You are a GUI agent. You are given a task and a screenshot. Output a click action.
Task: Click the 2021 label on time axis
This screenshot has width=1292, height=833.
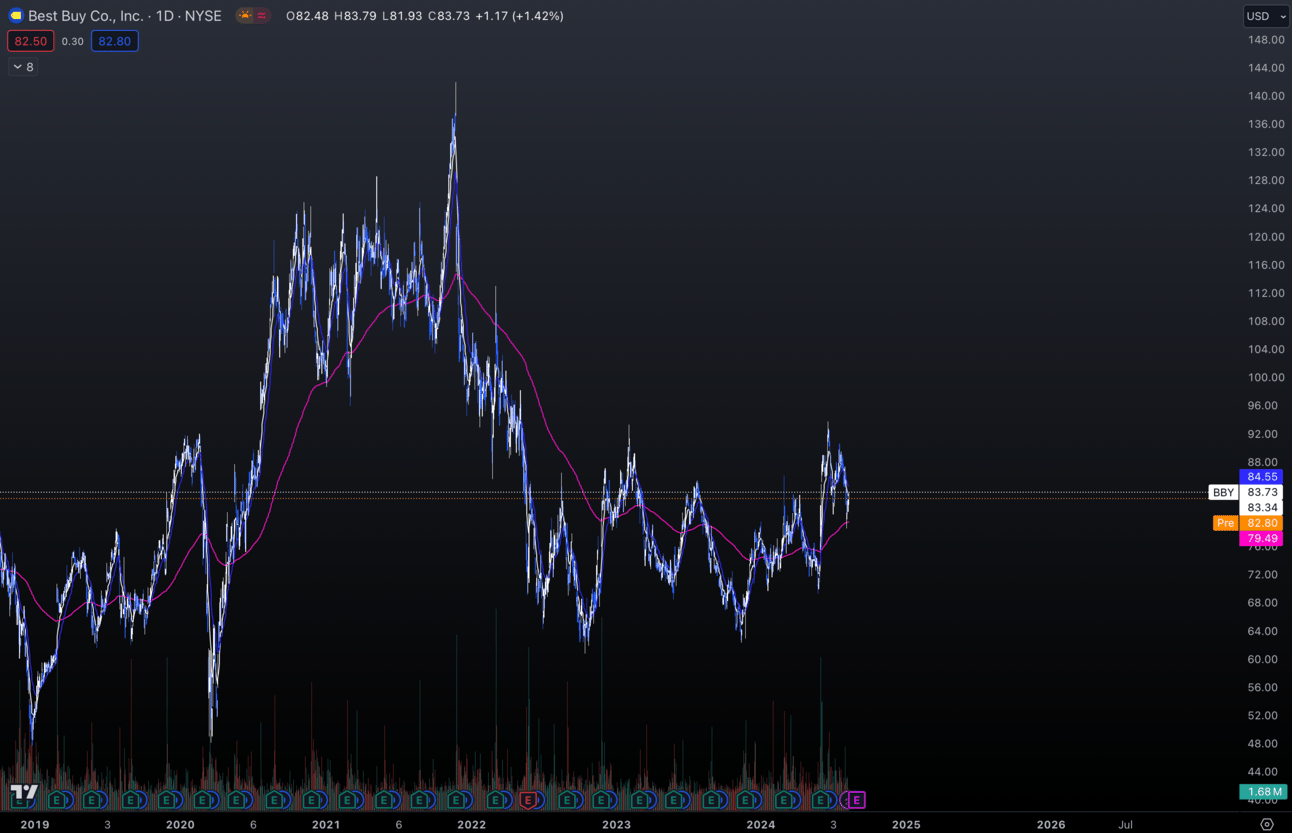[325, 825]
